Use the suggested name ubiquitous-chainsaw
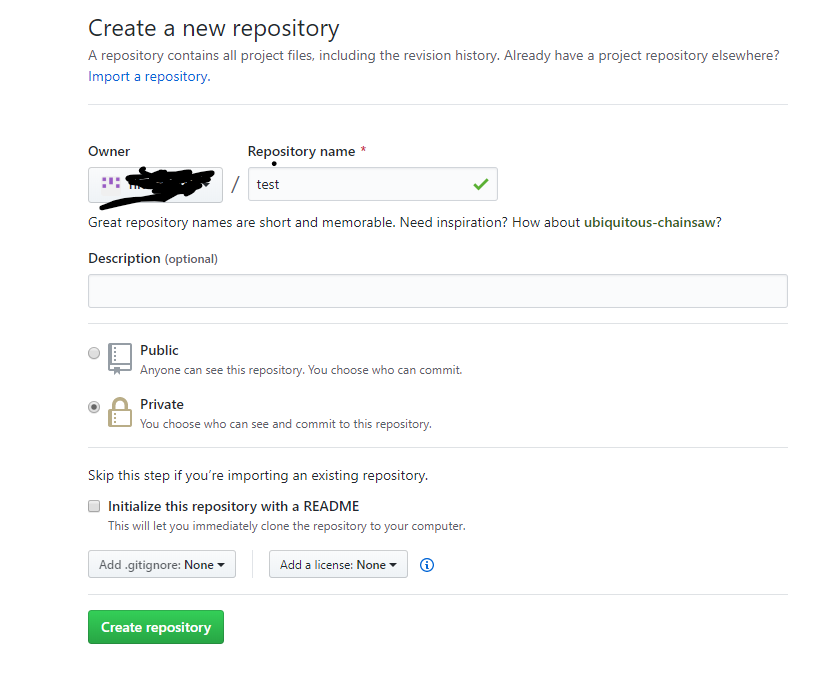This screenshot has width=837, height=673. (x=649, y=222)
